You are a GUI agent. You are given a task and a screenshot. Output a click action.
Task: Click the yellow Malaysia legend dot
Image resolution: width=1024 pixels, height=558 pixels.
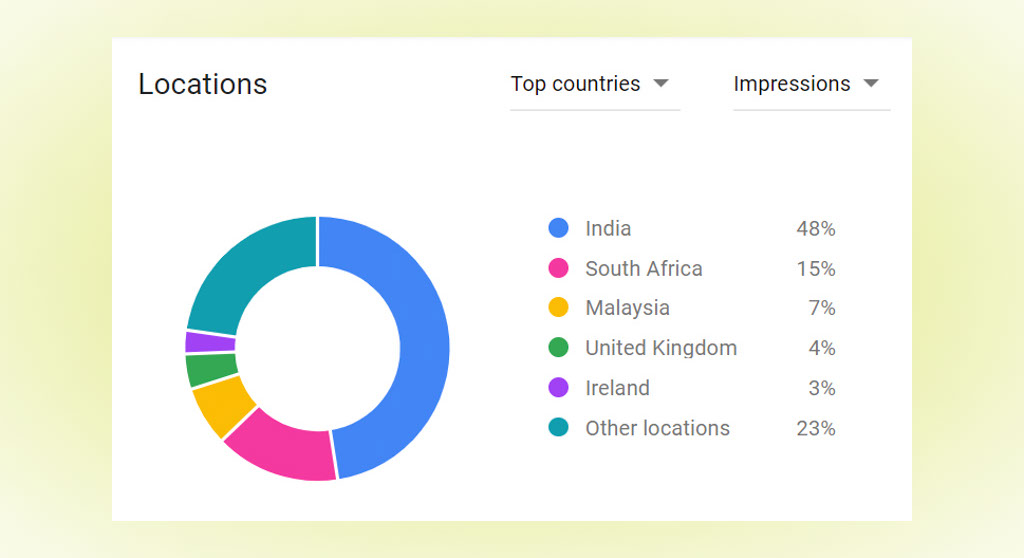click(558, 307)
